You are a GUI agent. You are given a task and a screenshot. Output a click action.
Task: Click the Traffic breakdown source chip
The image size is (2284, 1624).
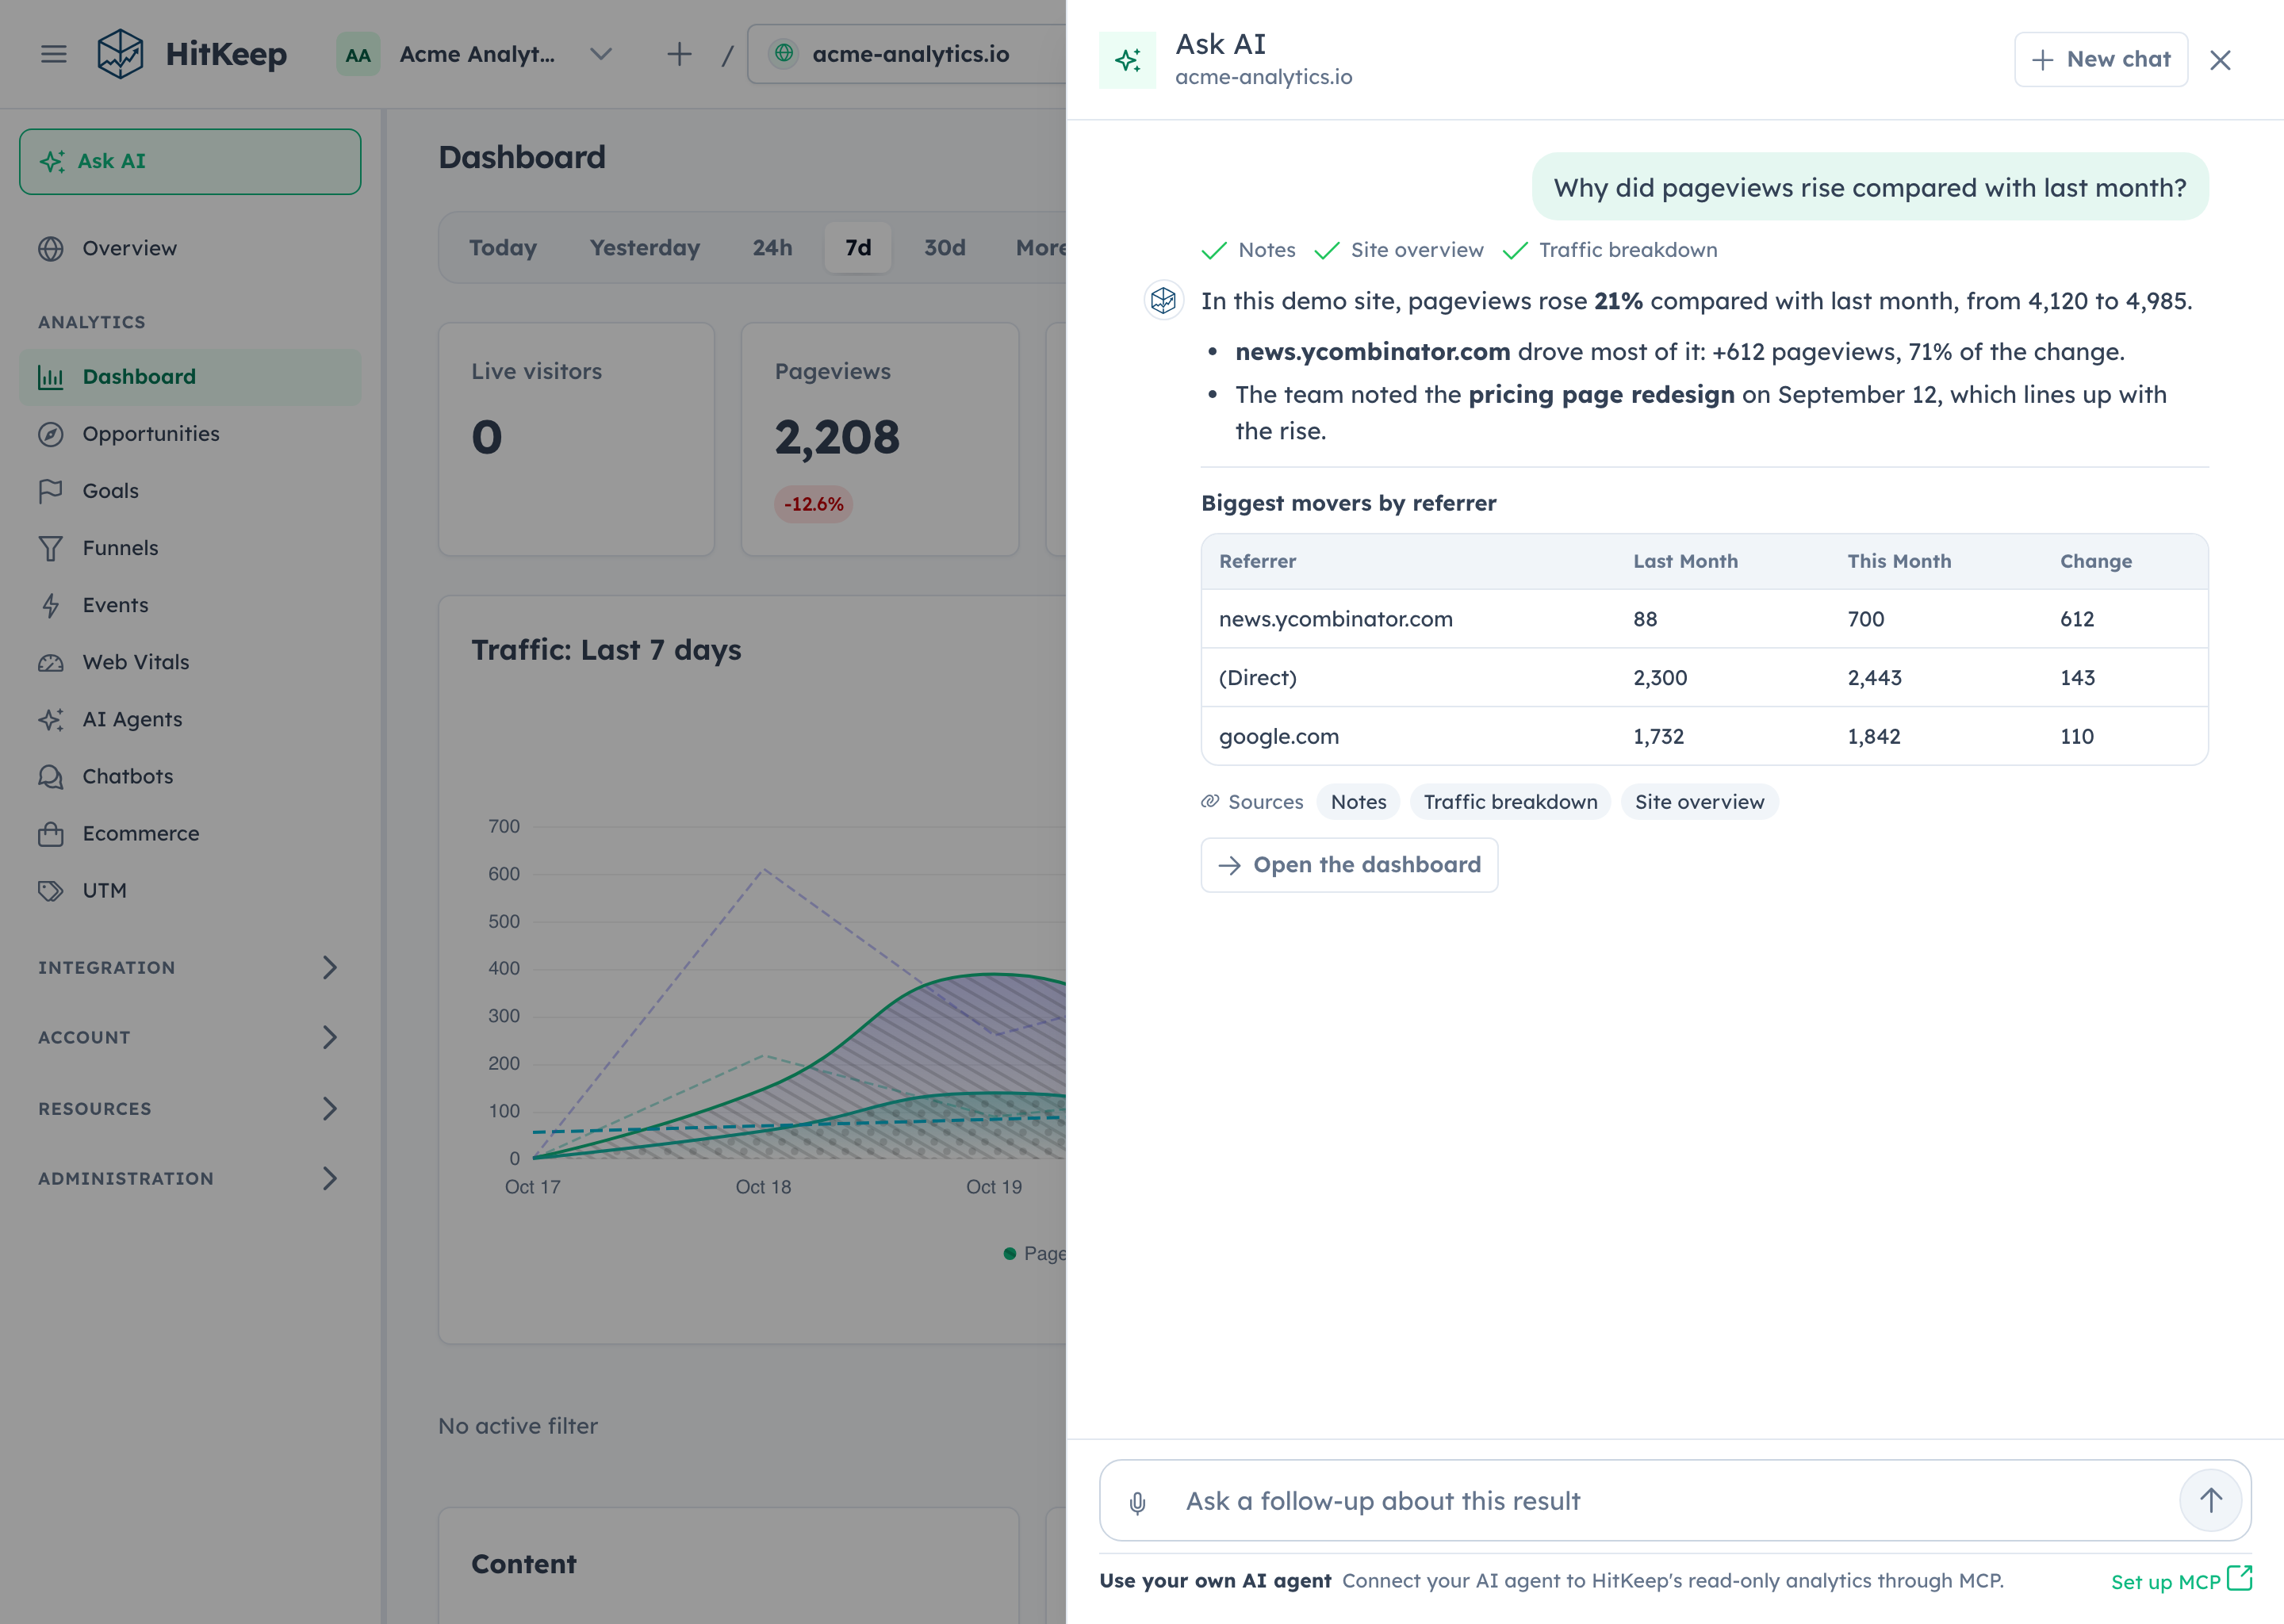coord(1510,802)
